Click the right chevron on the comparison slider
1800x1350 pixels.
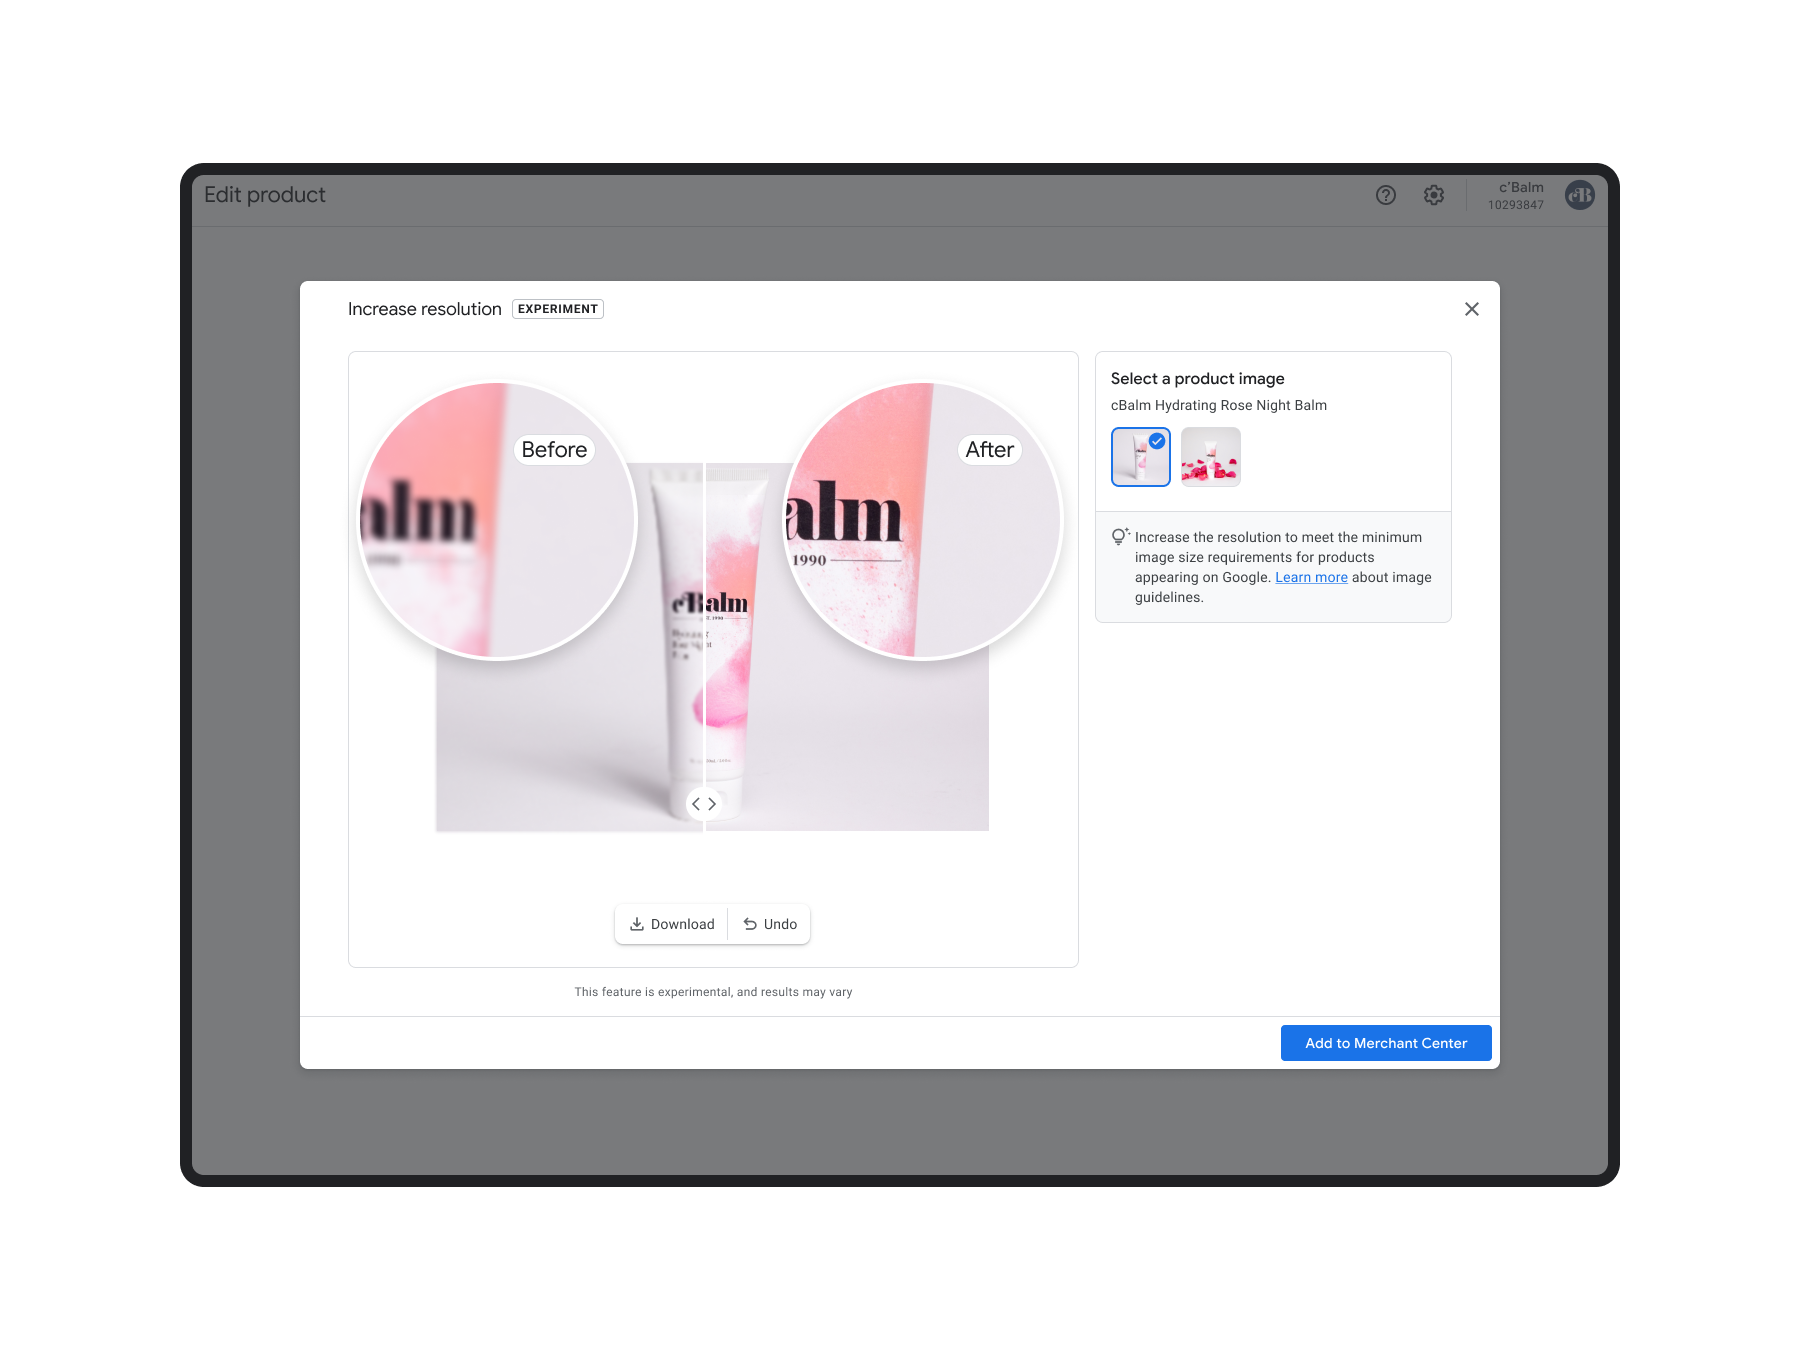[714, 803]
